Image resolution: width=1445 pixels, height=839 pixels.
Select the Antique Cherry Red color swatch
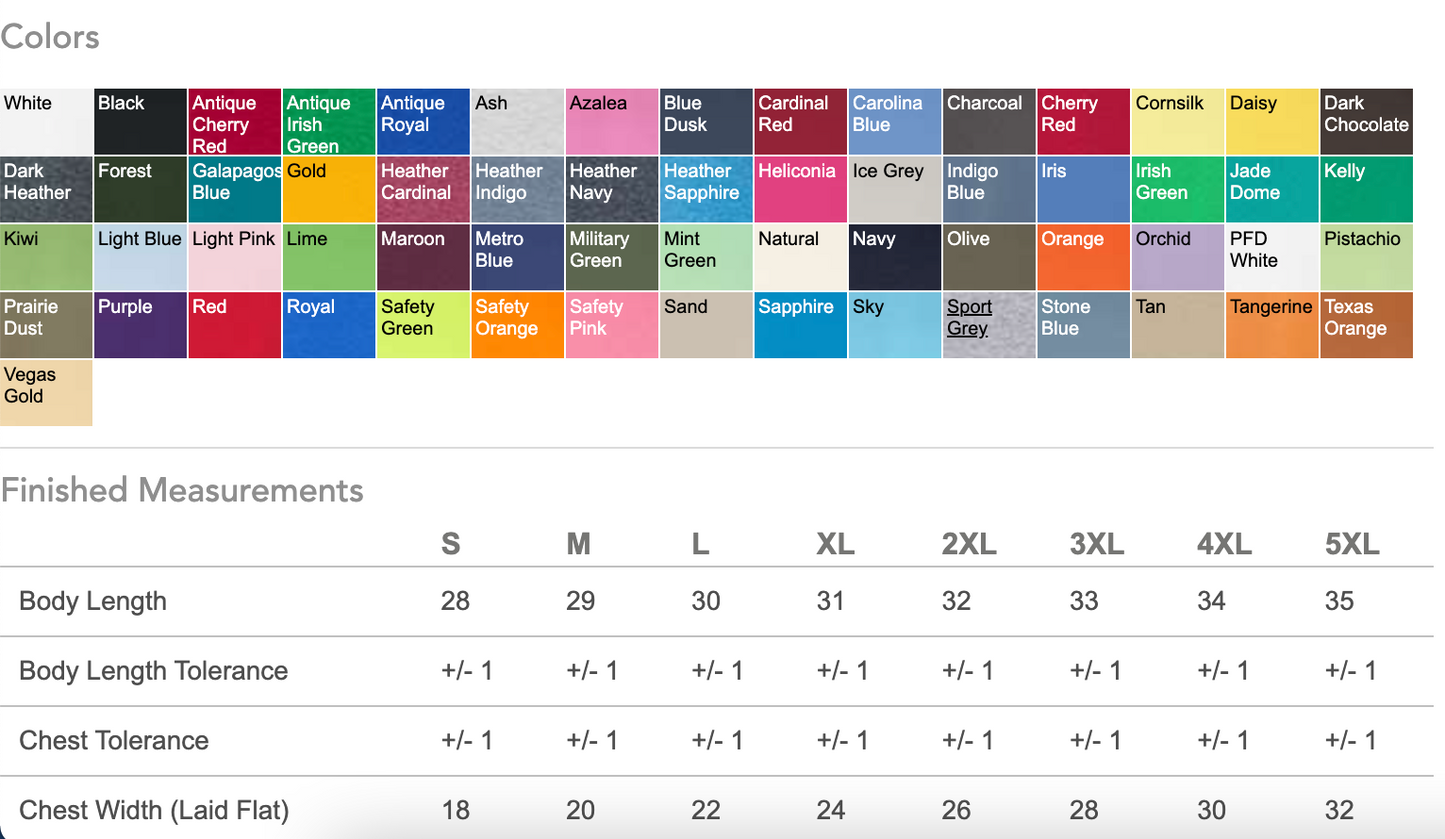tap(235, 122)
